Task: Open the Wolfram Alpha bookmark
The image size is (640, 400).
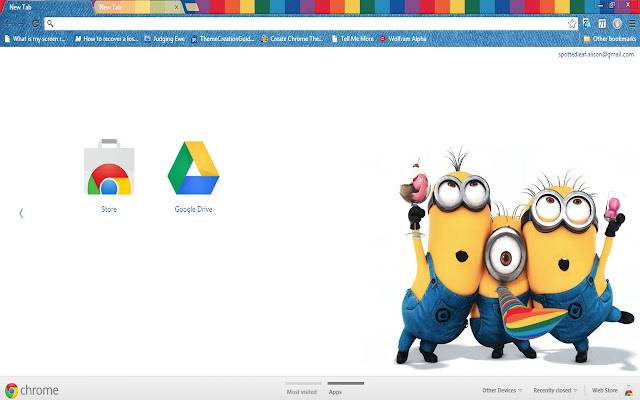Action: [403, 39]
